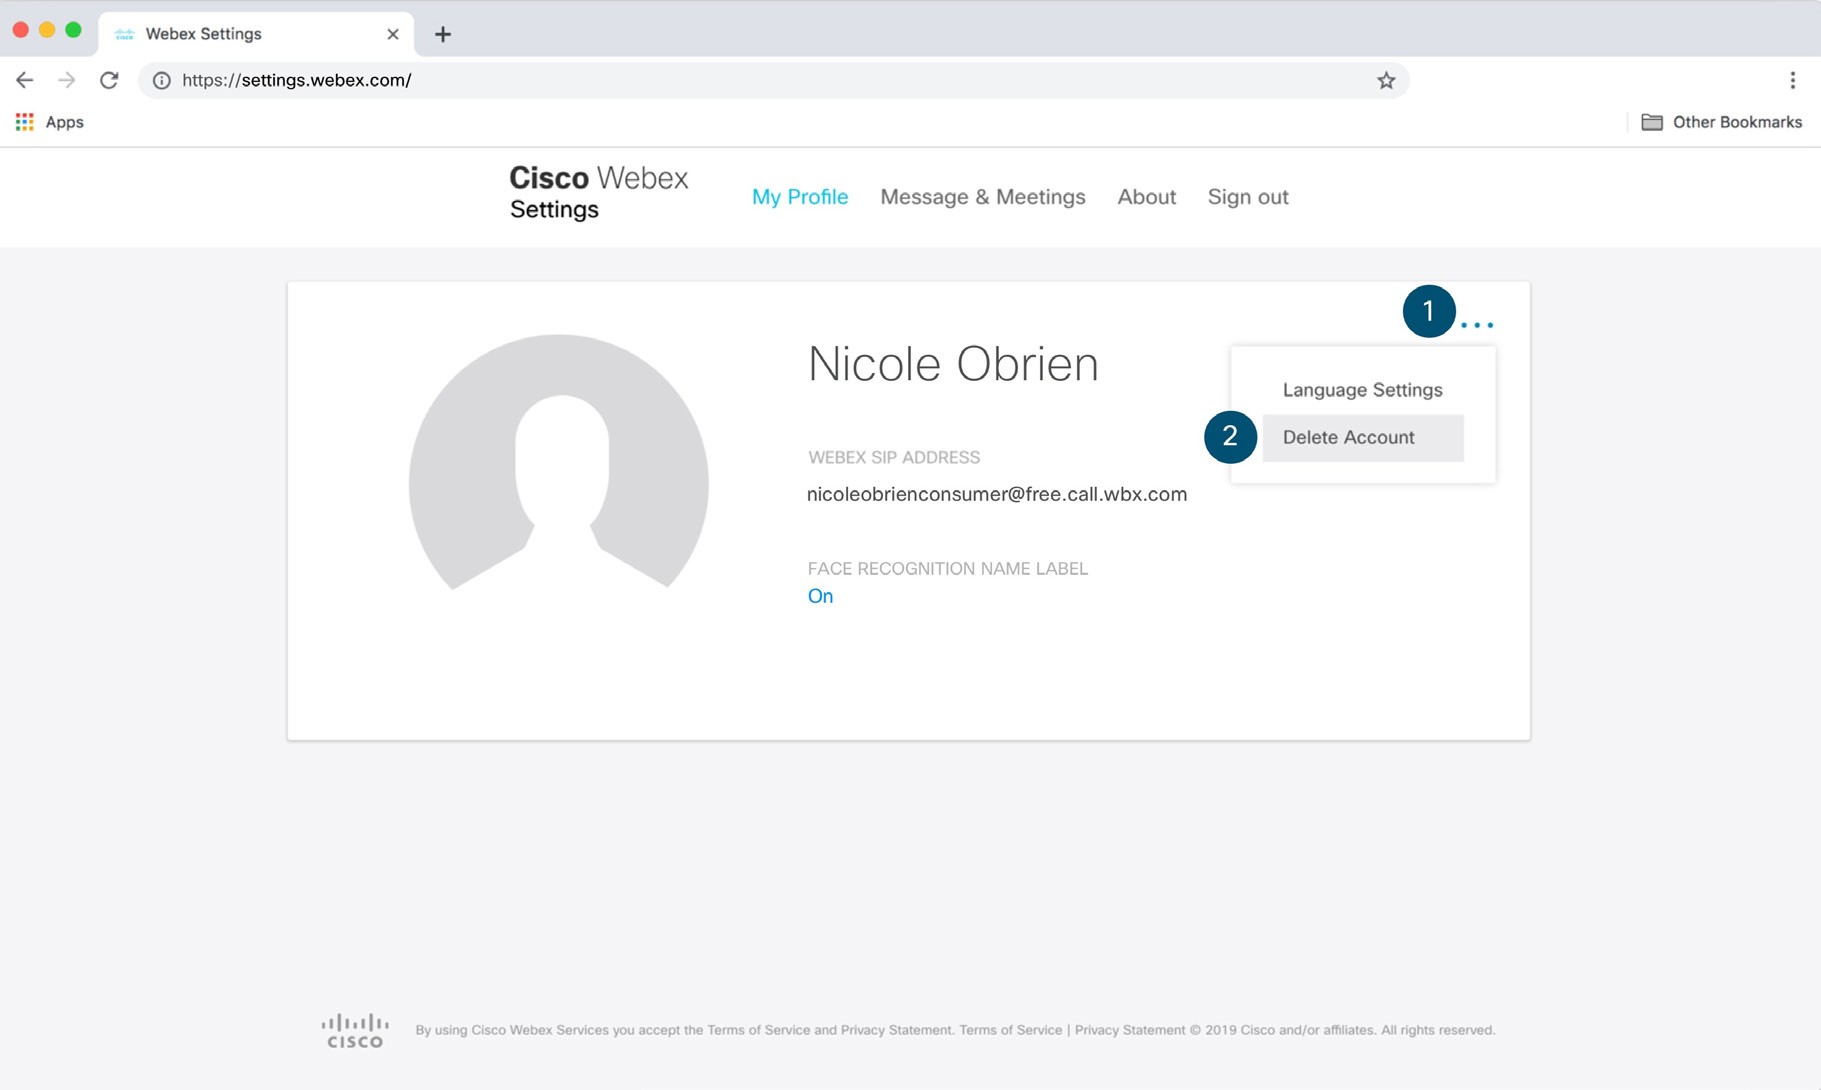Reload the Webex Settings page

coord(109,80)
